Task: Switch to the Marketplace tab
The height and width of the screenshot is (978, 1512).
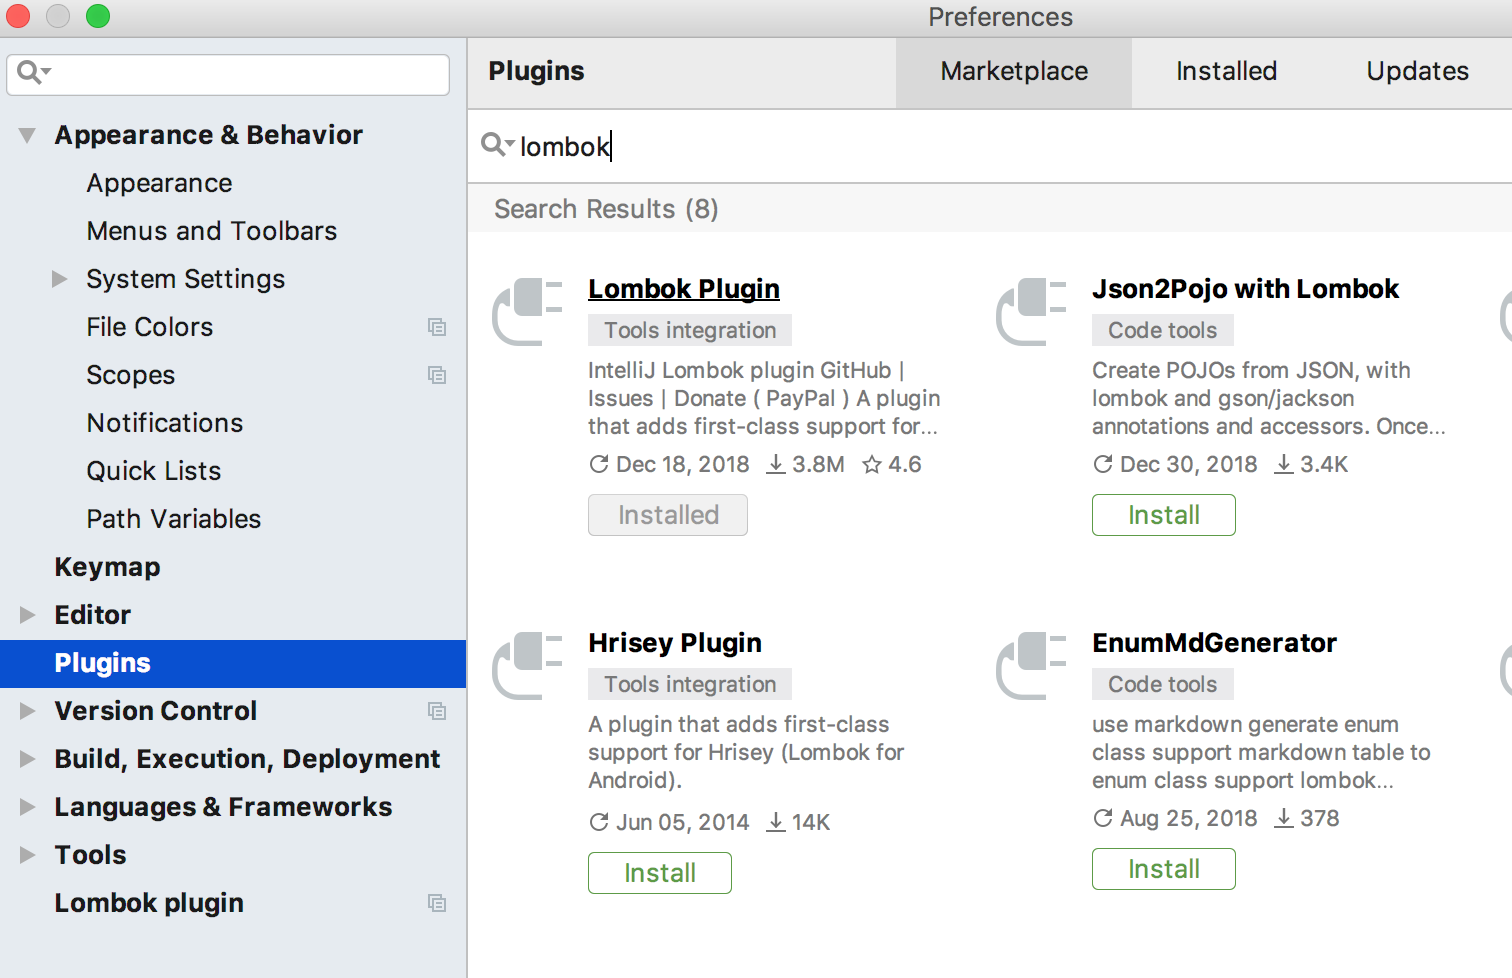Action: pyautogui.click(x=1014, y=72)
